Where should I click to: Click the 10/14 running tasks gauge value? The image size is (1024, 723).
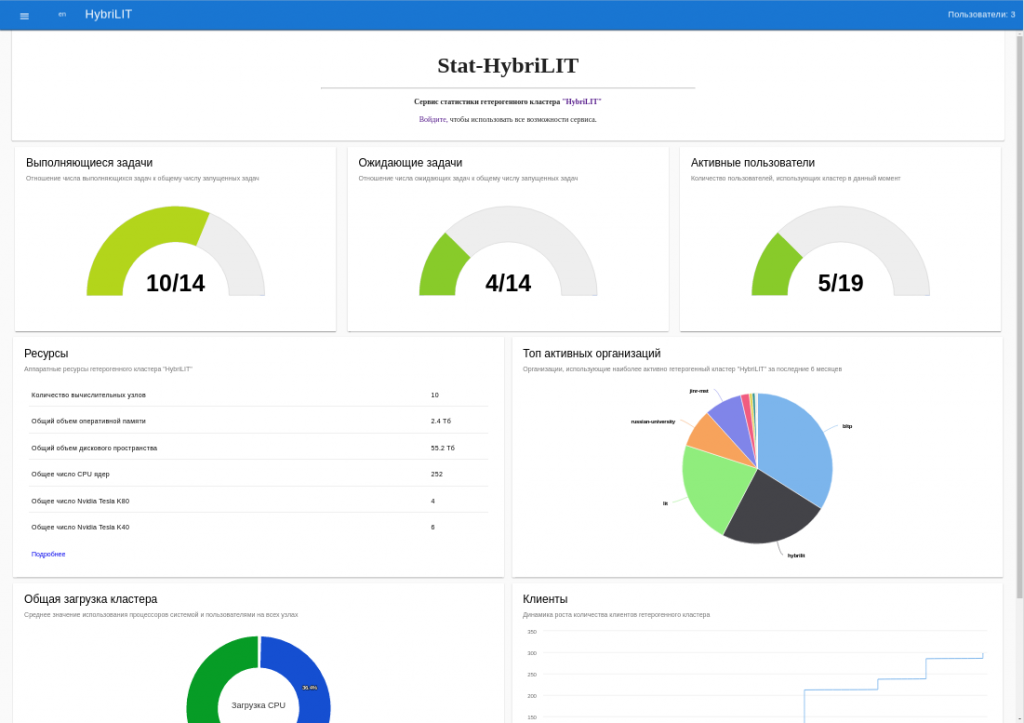(176, 283)
